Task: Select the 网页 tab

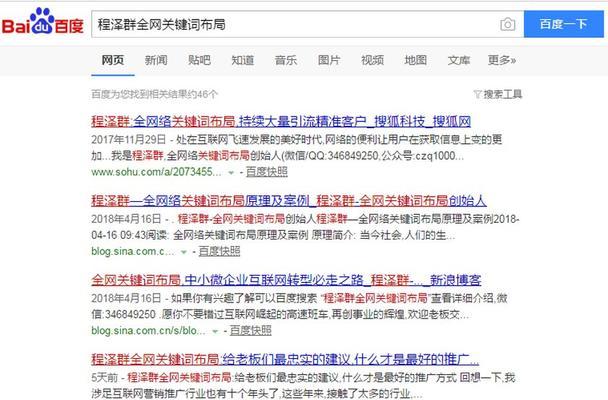Action: coord(113,60)
